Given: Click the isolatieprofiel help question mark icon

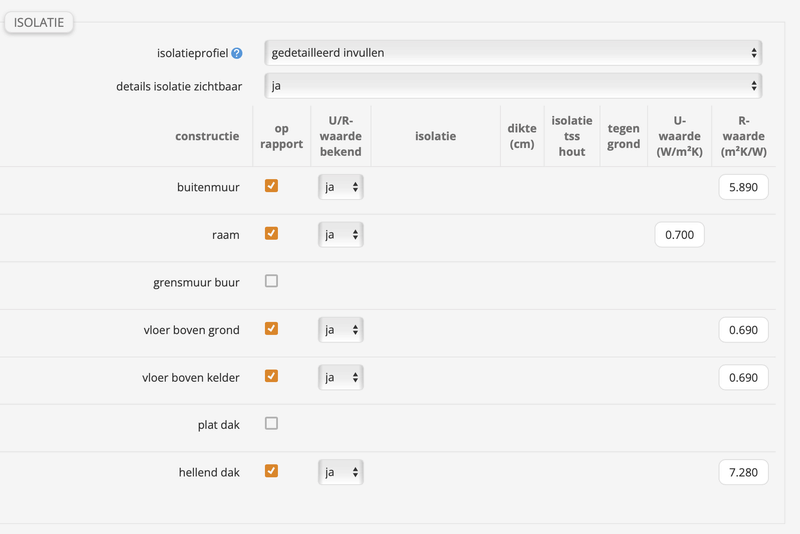Looking at the screenshot, I should 237,53.
